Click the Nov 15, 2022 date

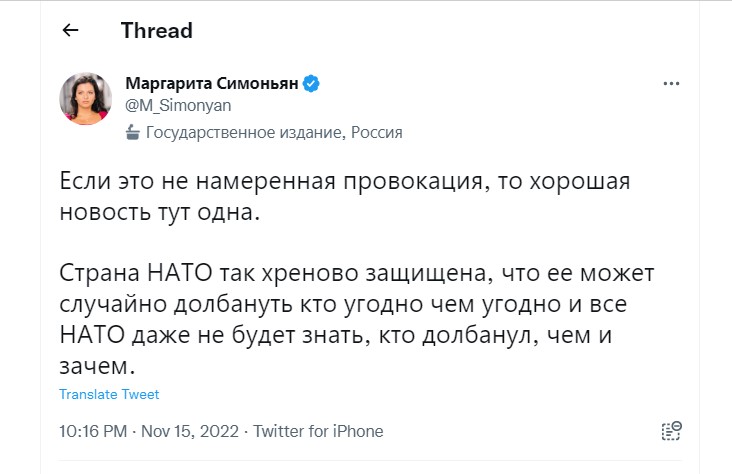tap(189, 431)
